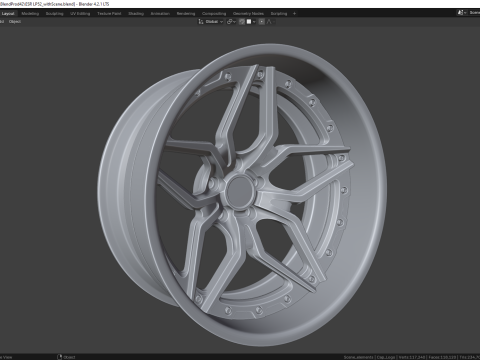Open the Sculpting workspace tab
Viewport: 480px width, 360px height.
pyautogui.click(x=54, y=14)
